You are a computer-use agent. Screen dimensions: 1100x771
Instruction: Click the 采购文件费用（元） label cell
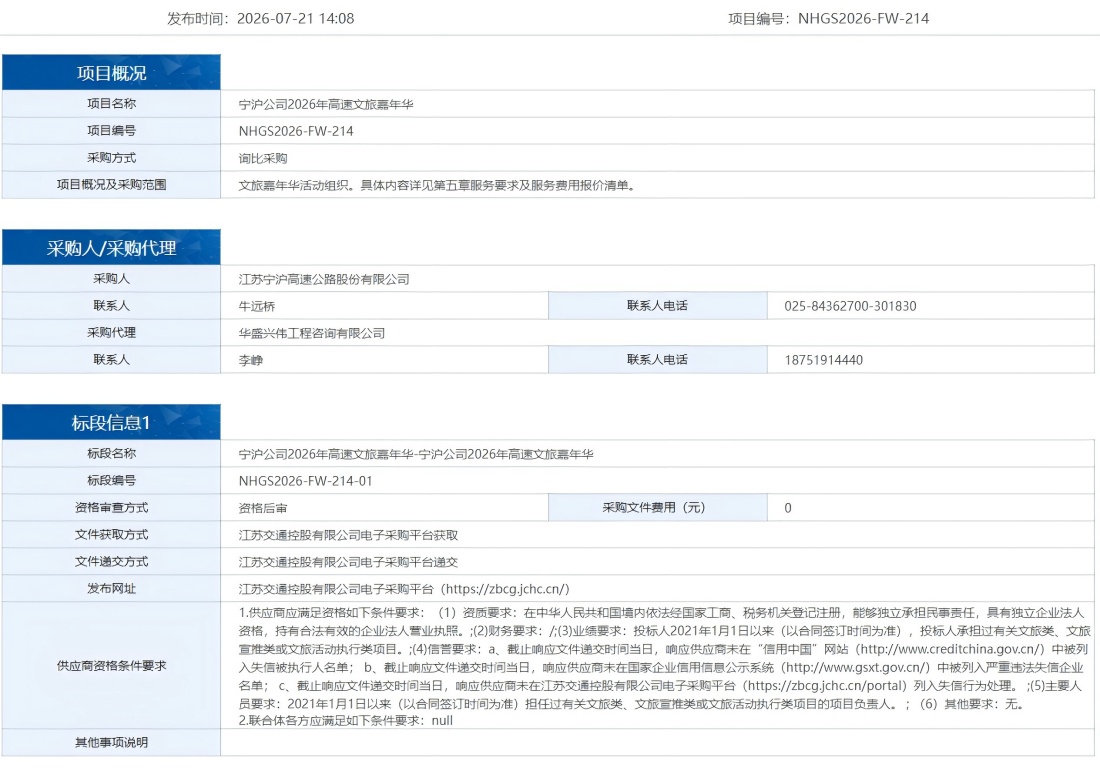(657, 508)
